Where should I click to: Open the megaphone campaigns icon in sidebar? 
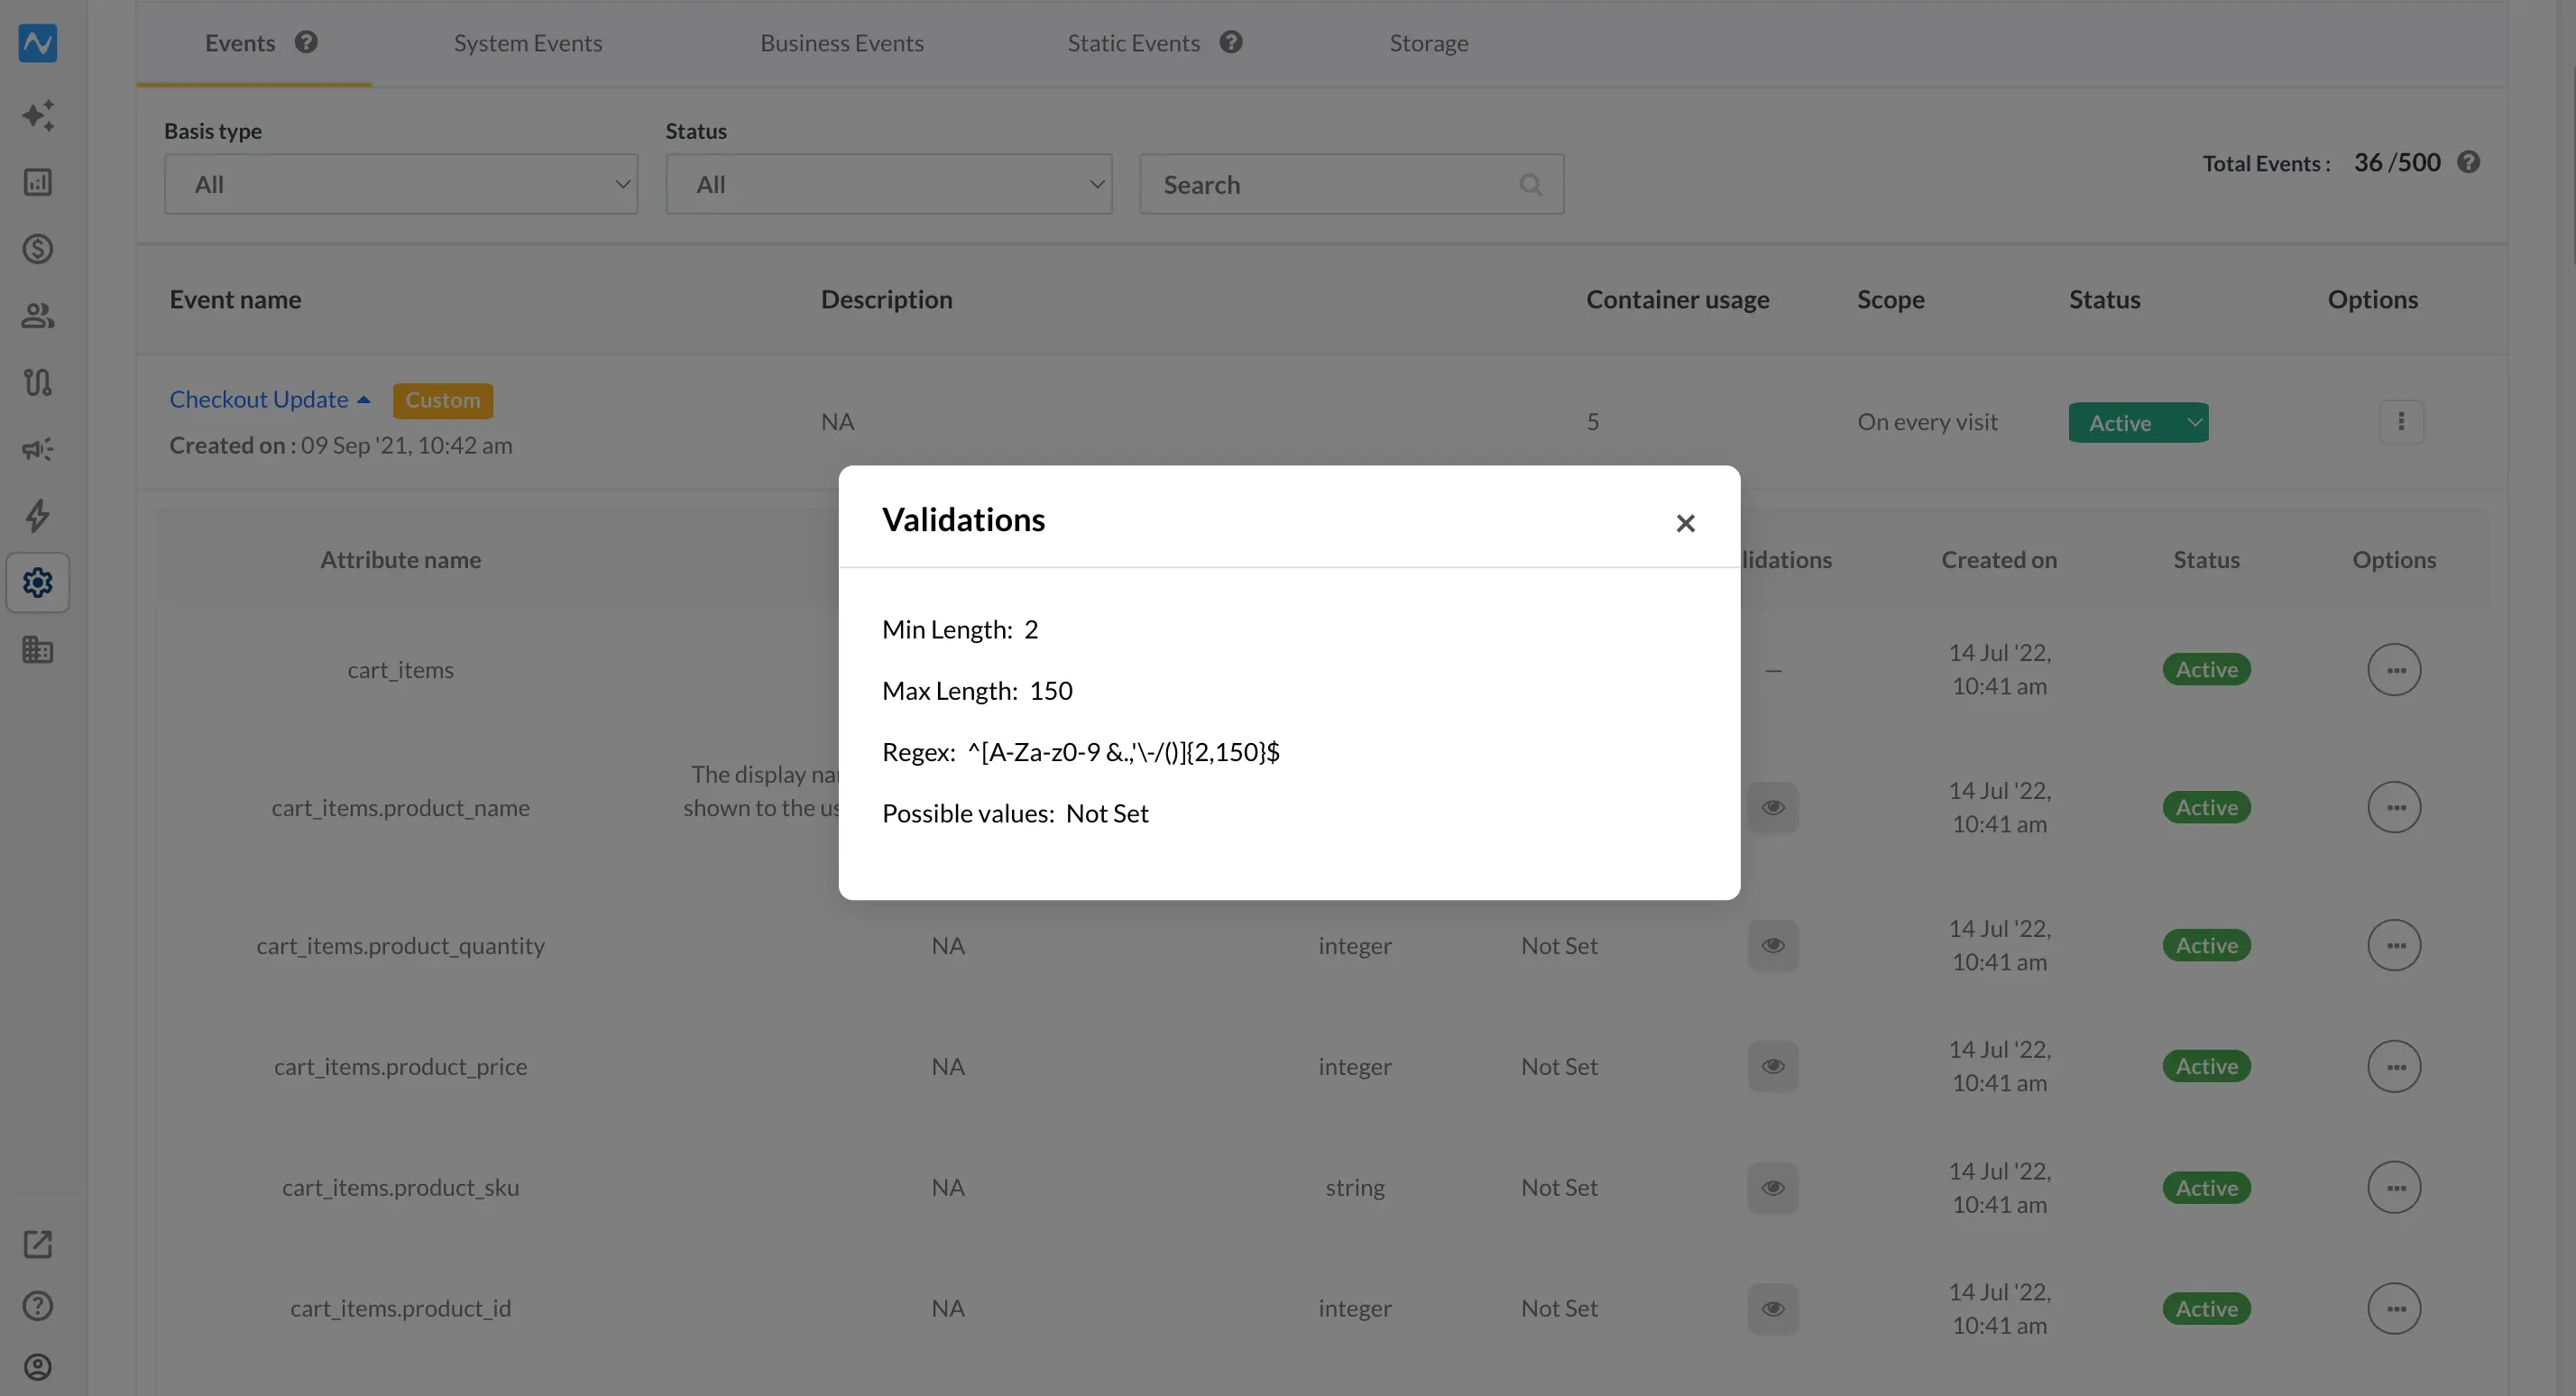tap(38, 449)
